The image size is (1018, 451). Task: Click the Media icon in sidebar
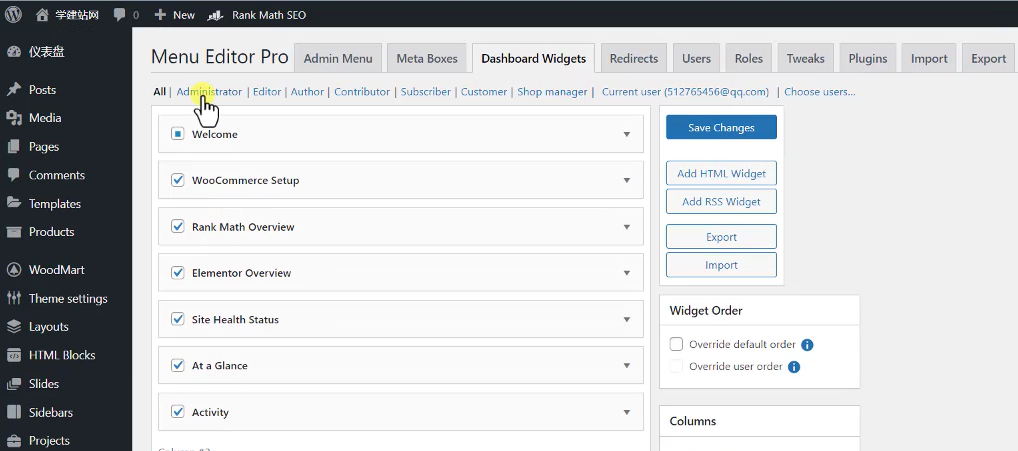tap(14, 118)
